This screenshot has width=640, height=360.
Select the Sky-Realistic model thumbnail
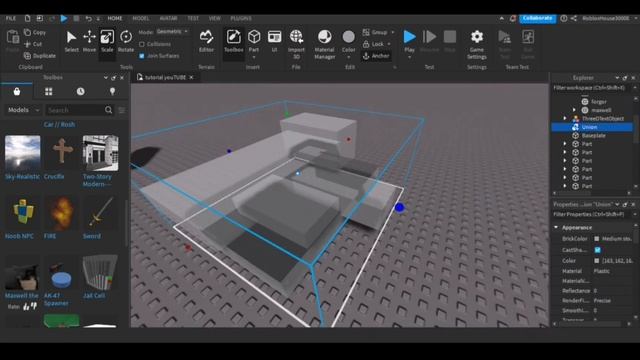(22, 153)
